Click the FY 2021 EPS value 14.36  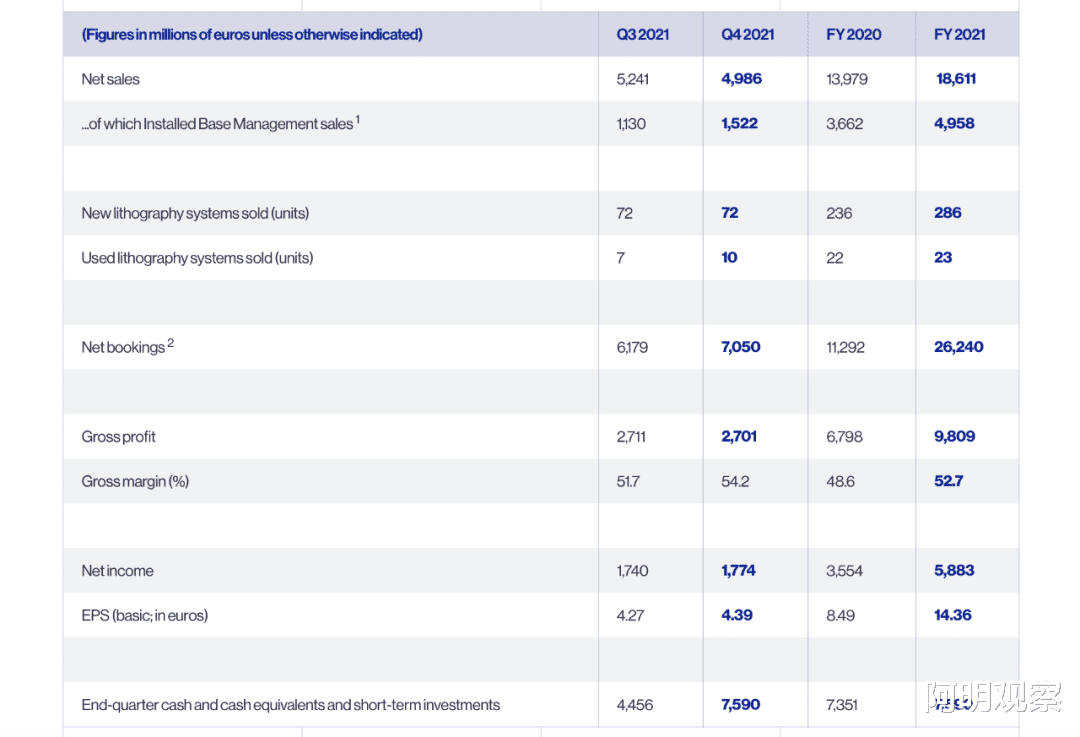(953, 615)
